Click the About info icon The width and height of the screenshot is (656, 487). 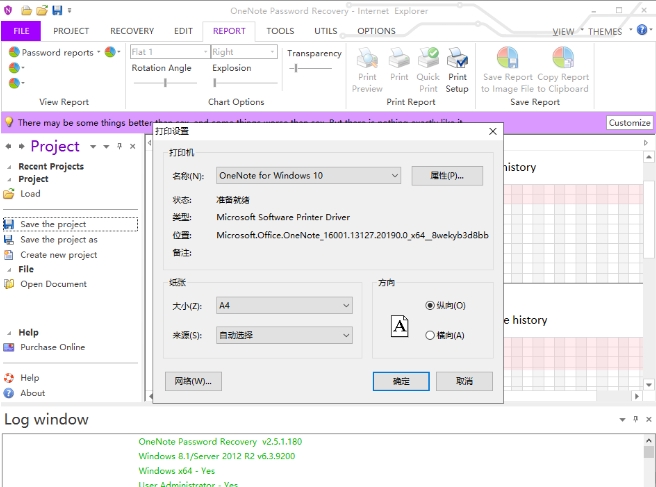(x=9, y=393)
